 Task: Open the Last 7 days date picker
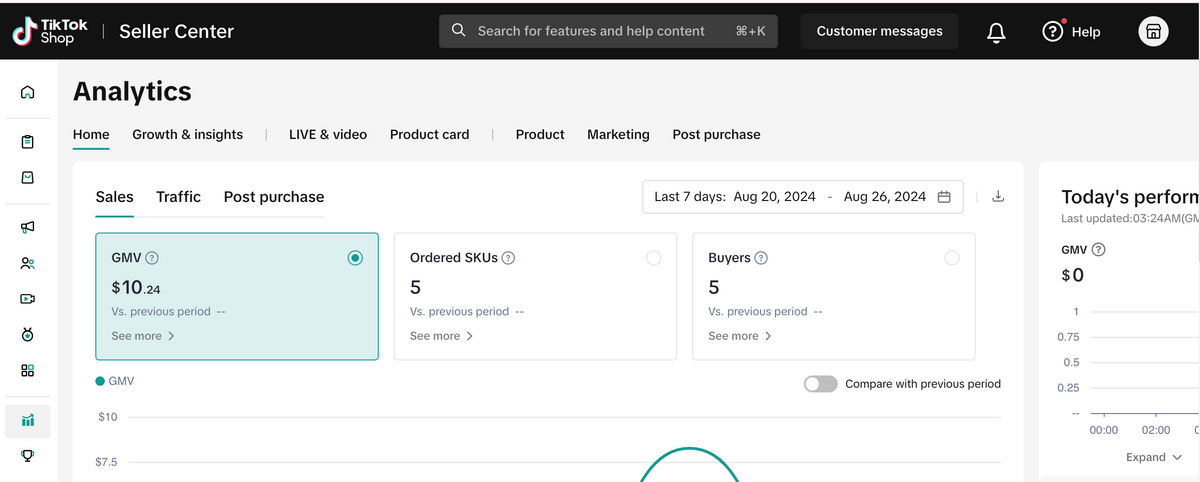coord(802,197)
